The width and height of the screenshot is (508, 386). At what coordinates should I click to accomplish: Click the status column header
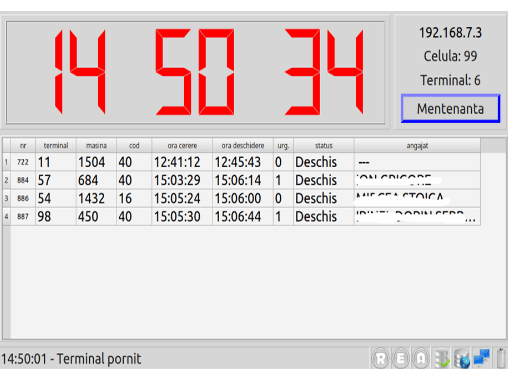[x=324, y=146]
